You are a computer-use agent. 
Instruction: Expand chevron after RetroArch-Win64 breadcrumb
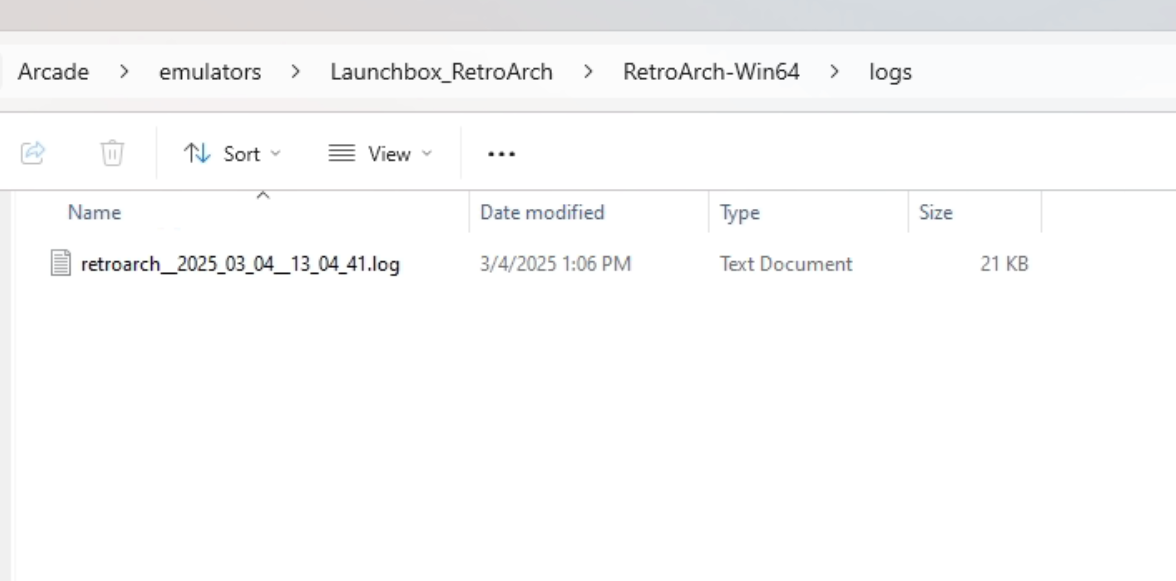click(x=834, y=72)
